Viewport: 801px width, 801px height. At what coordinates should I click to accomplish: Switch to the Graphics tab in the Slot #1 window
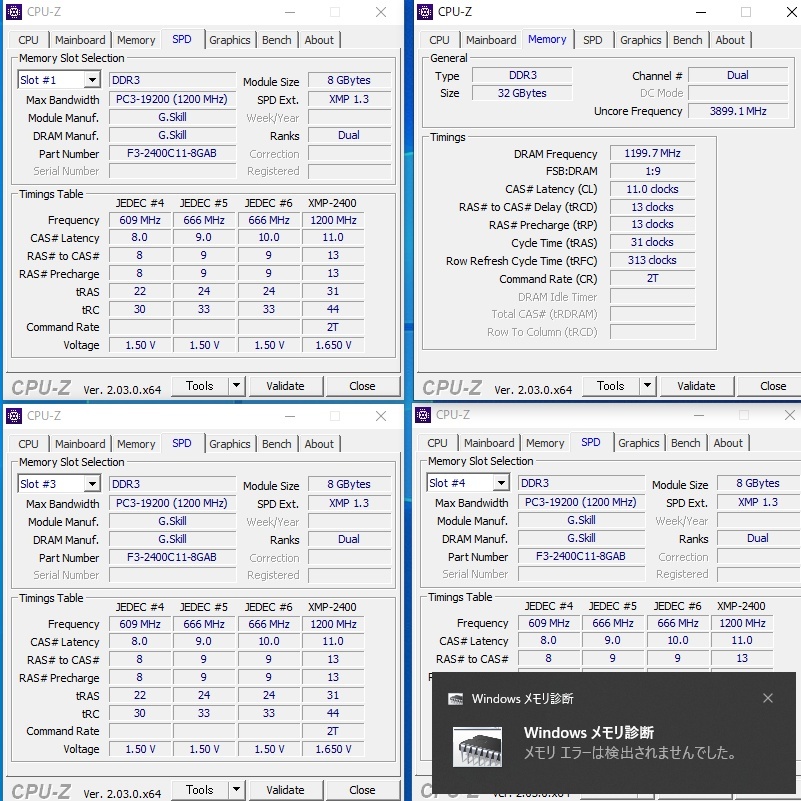point(230,40)
